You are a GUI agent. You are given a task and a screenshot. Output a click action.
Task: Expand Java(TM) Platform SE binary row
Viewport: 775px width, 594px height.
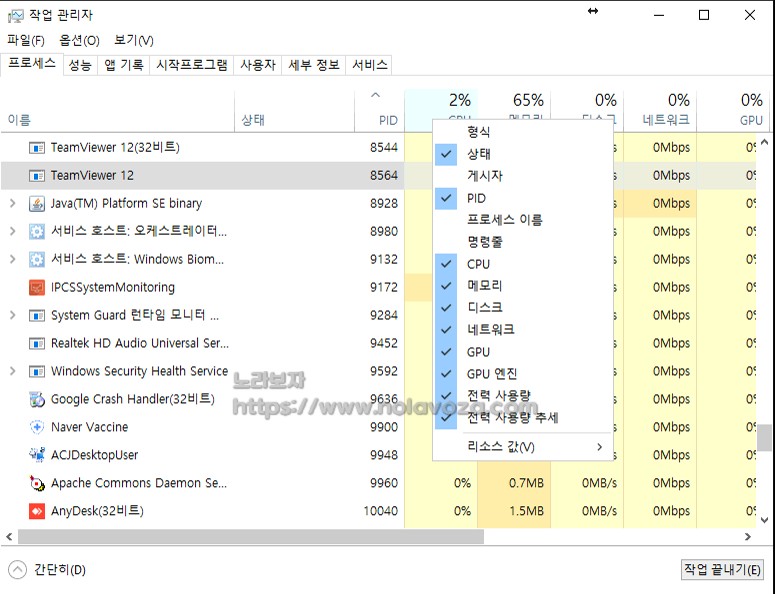click(13, 203)
